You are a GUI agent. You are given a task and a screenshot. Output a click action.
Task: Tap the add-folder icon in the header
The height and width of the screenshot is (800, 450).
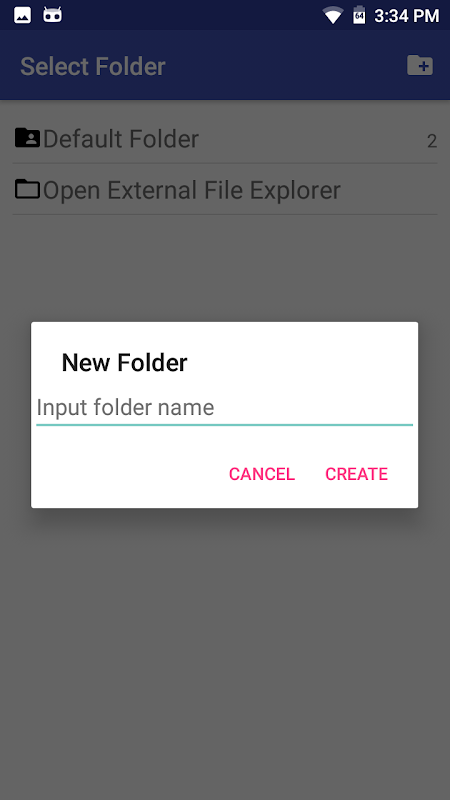pyautogui.click(x=420, y=65)
